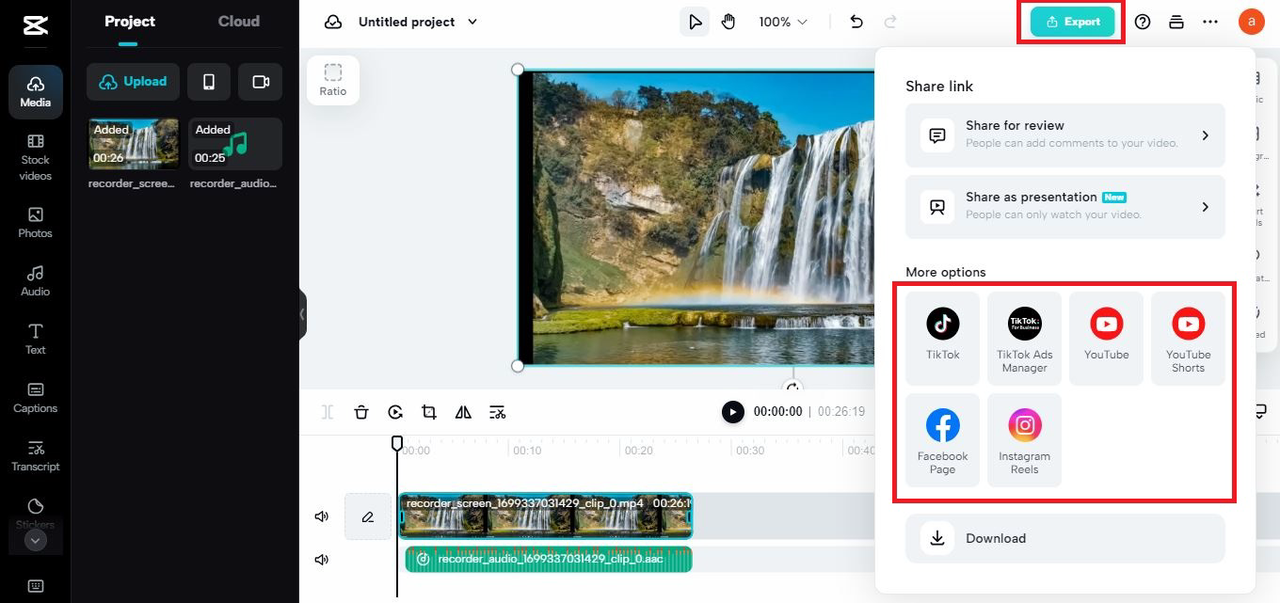This screenshot has width=1280, height=603.
Task: Click the redo arrow
Action: coord(890,22)
